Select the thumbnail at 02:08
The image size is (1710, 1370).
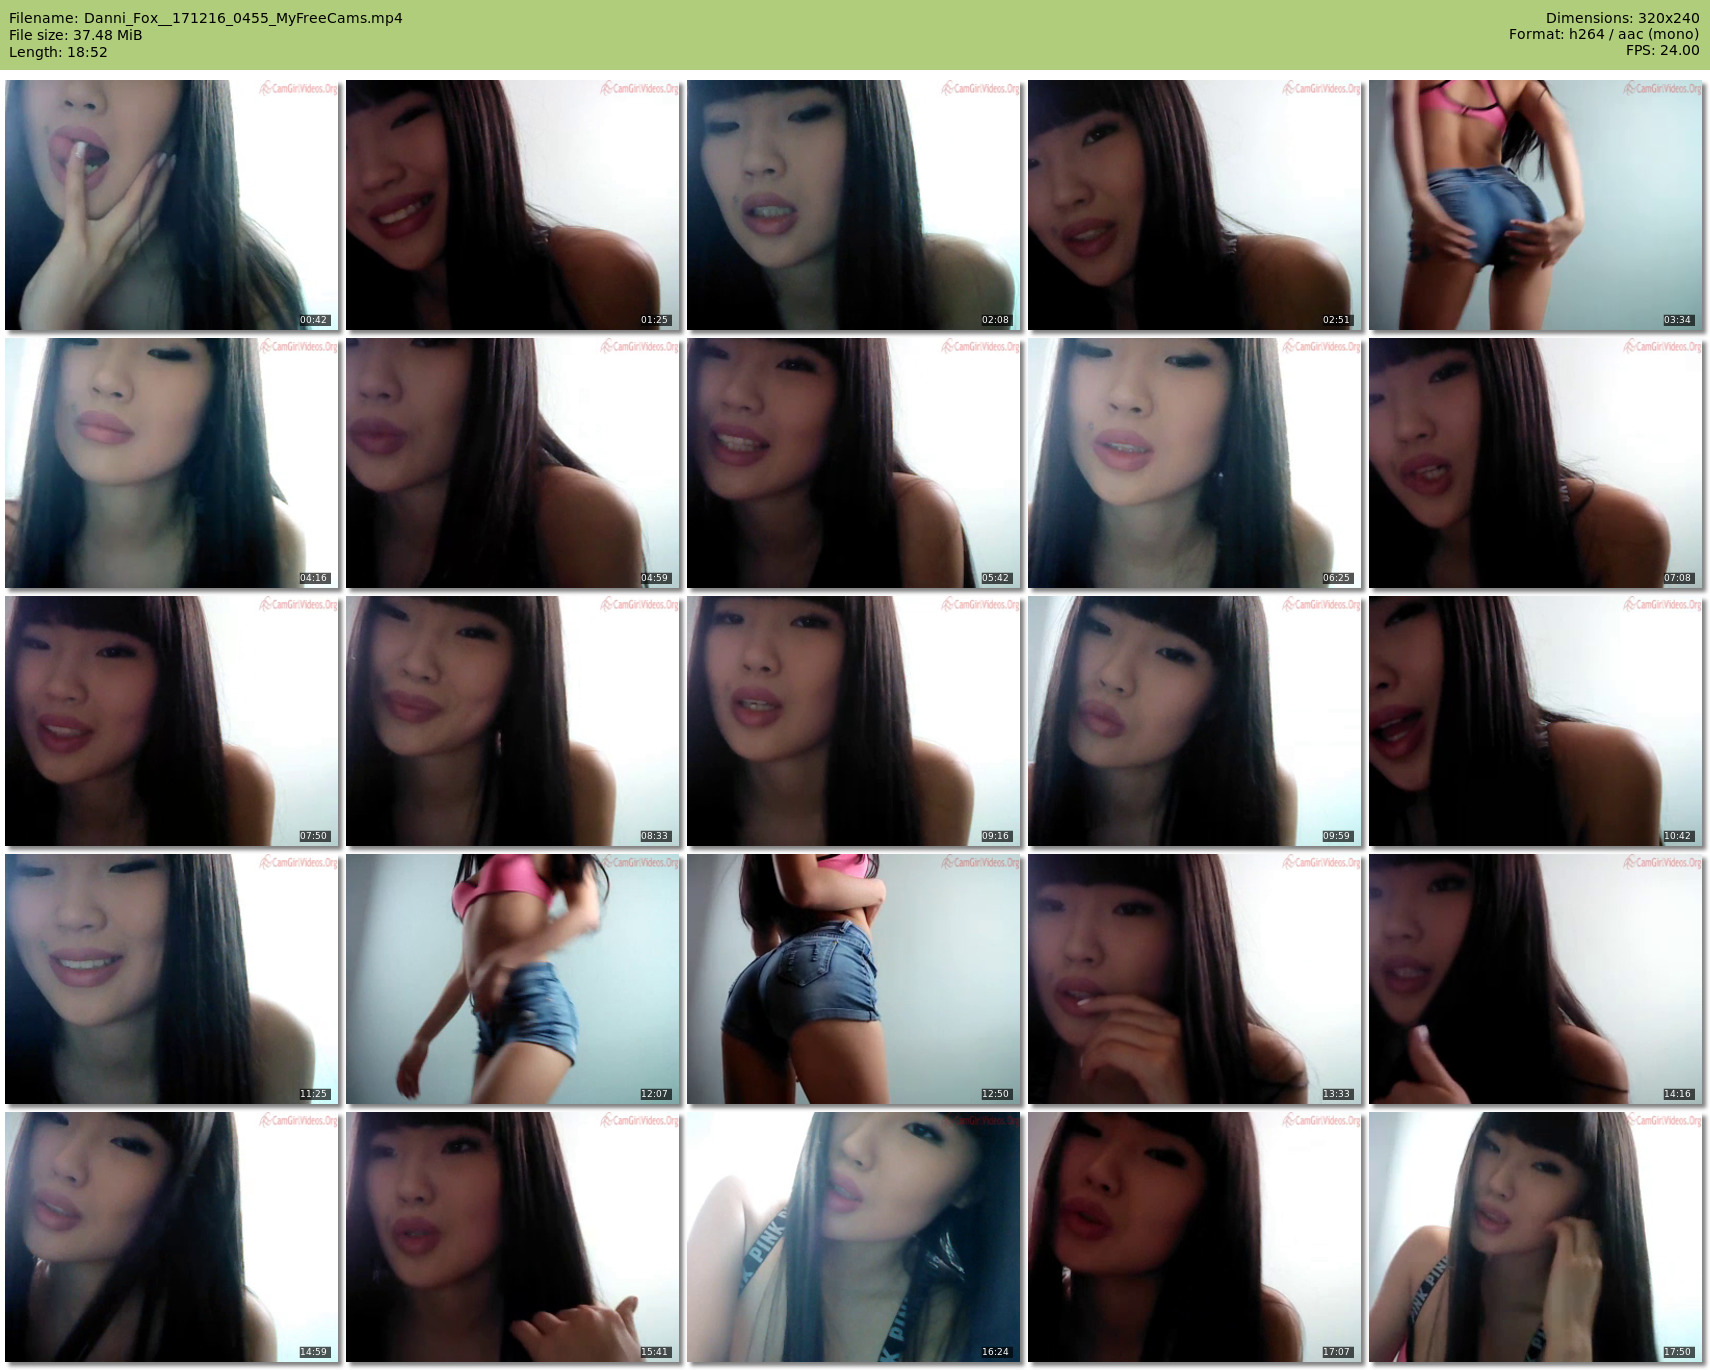[854, 205]
